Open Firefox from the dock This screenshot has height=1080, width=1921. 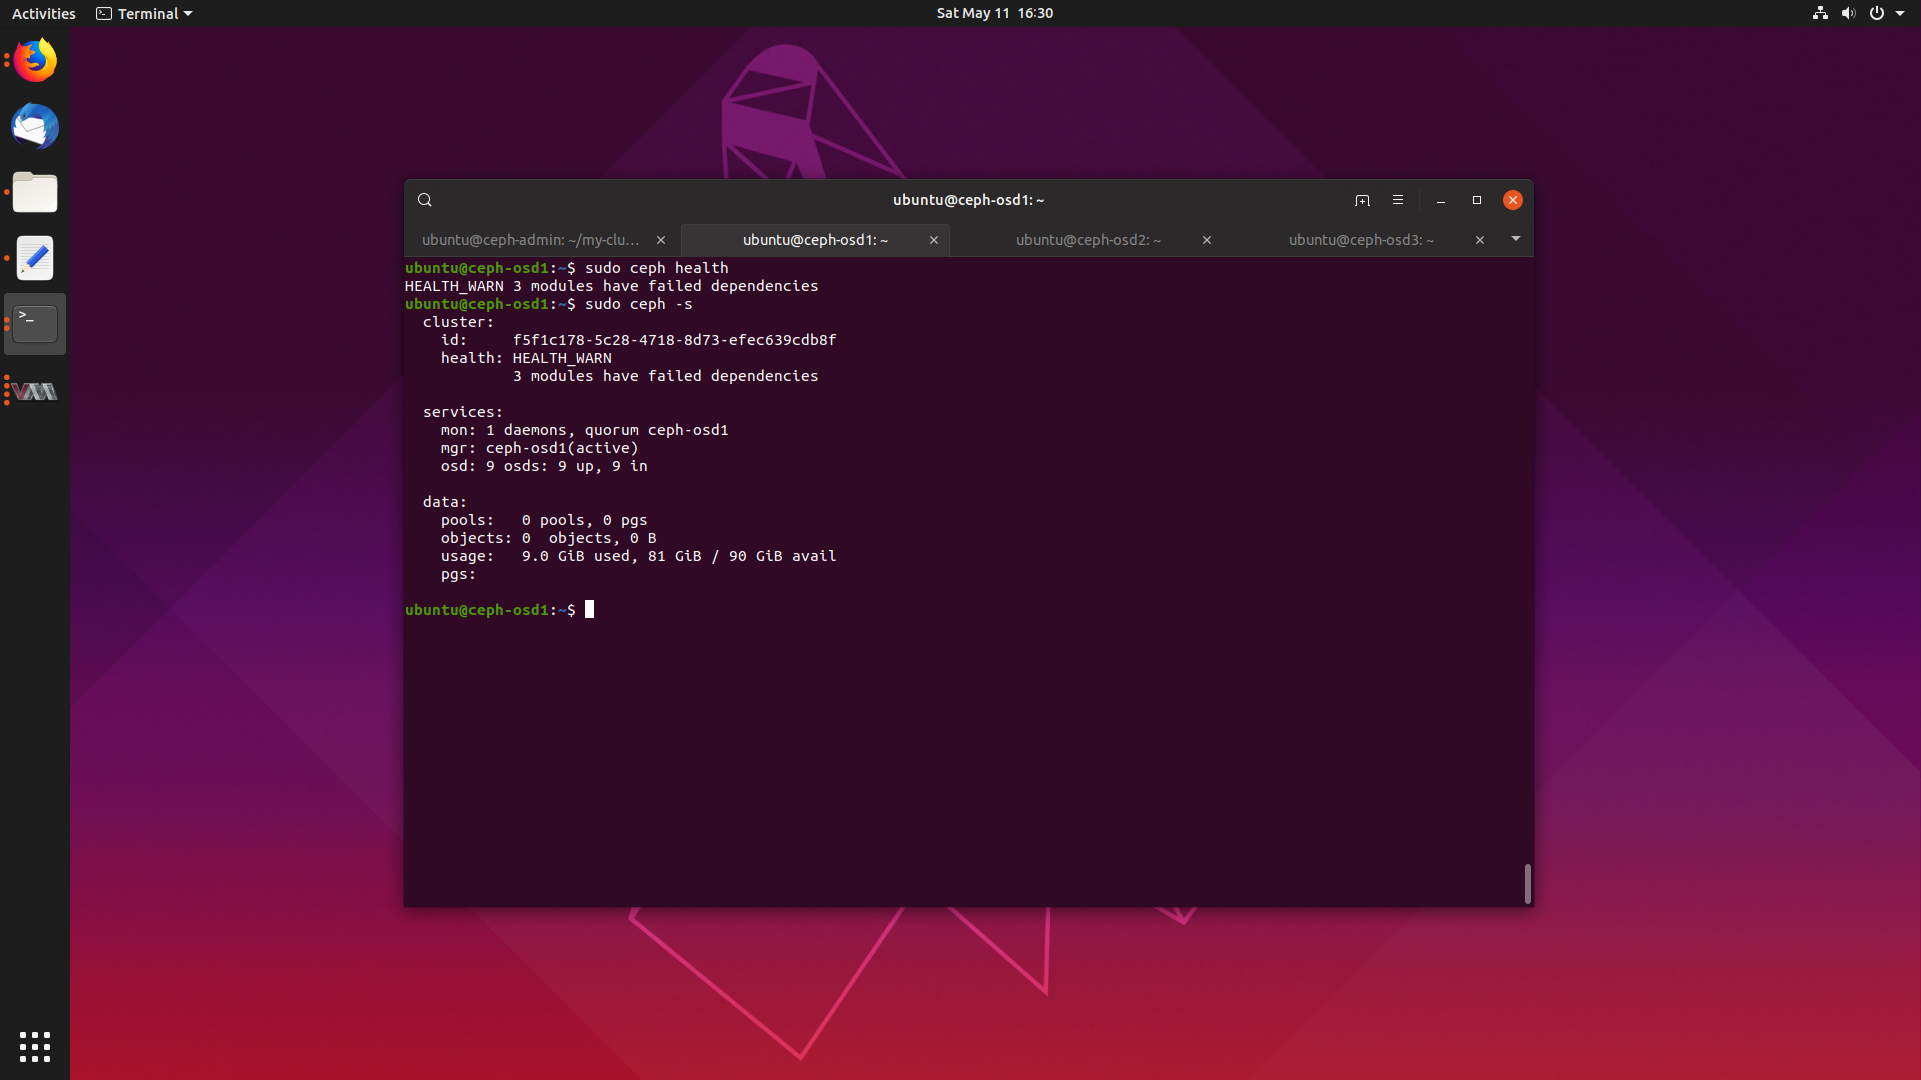pyautogui.click(x=35, y=61)
